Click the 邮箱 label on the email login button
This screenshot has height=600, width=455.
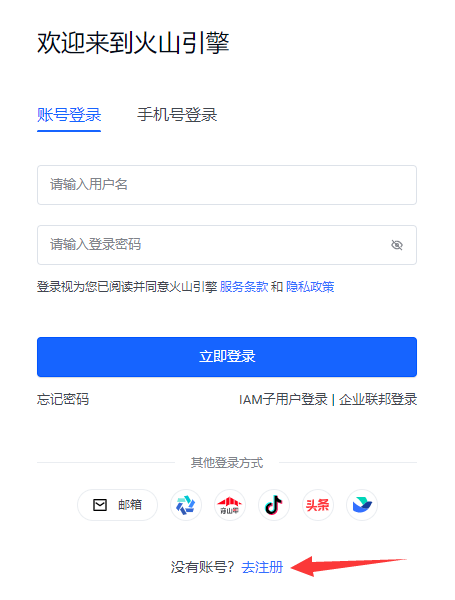[x=130, y=505]
